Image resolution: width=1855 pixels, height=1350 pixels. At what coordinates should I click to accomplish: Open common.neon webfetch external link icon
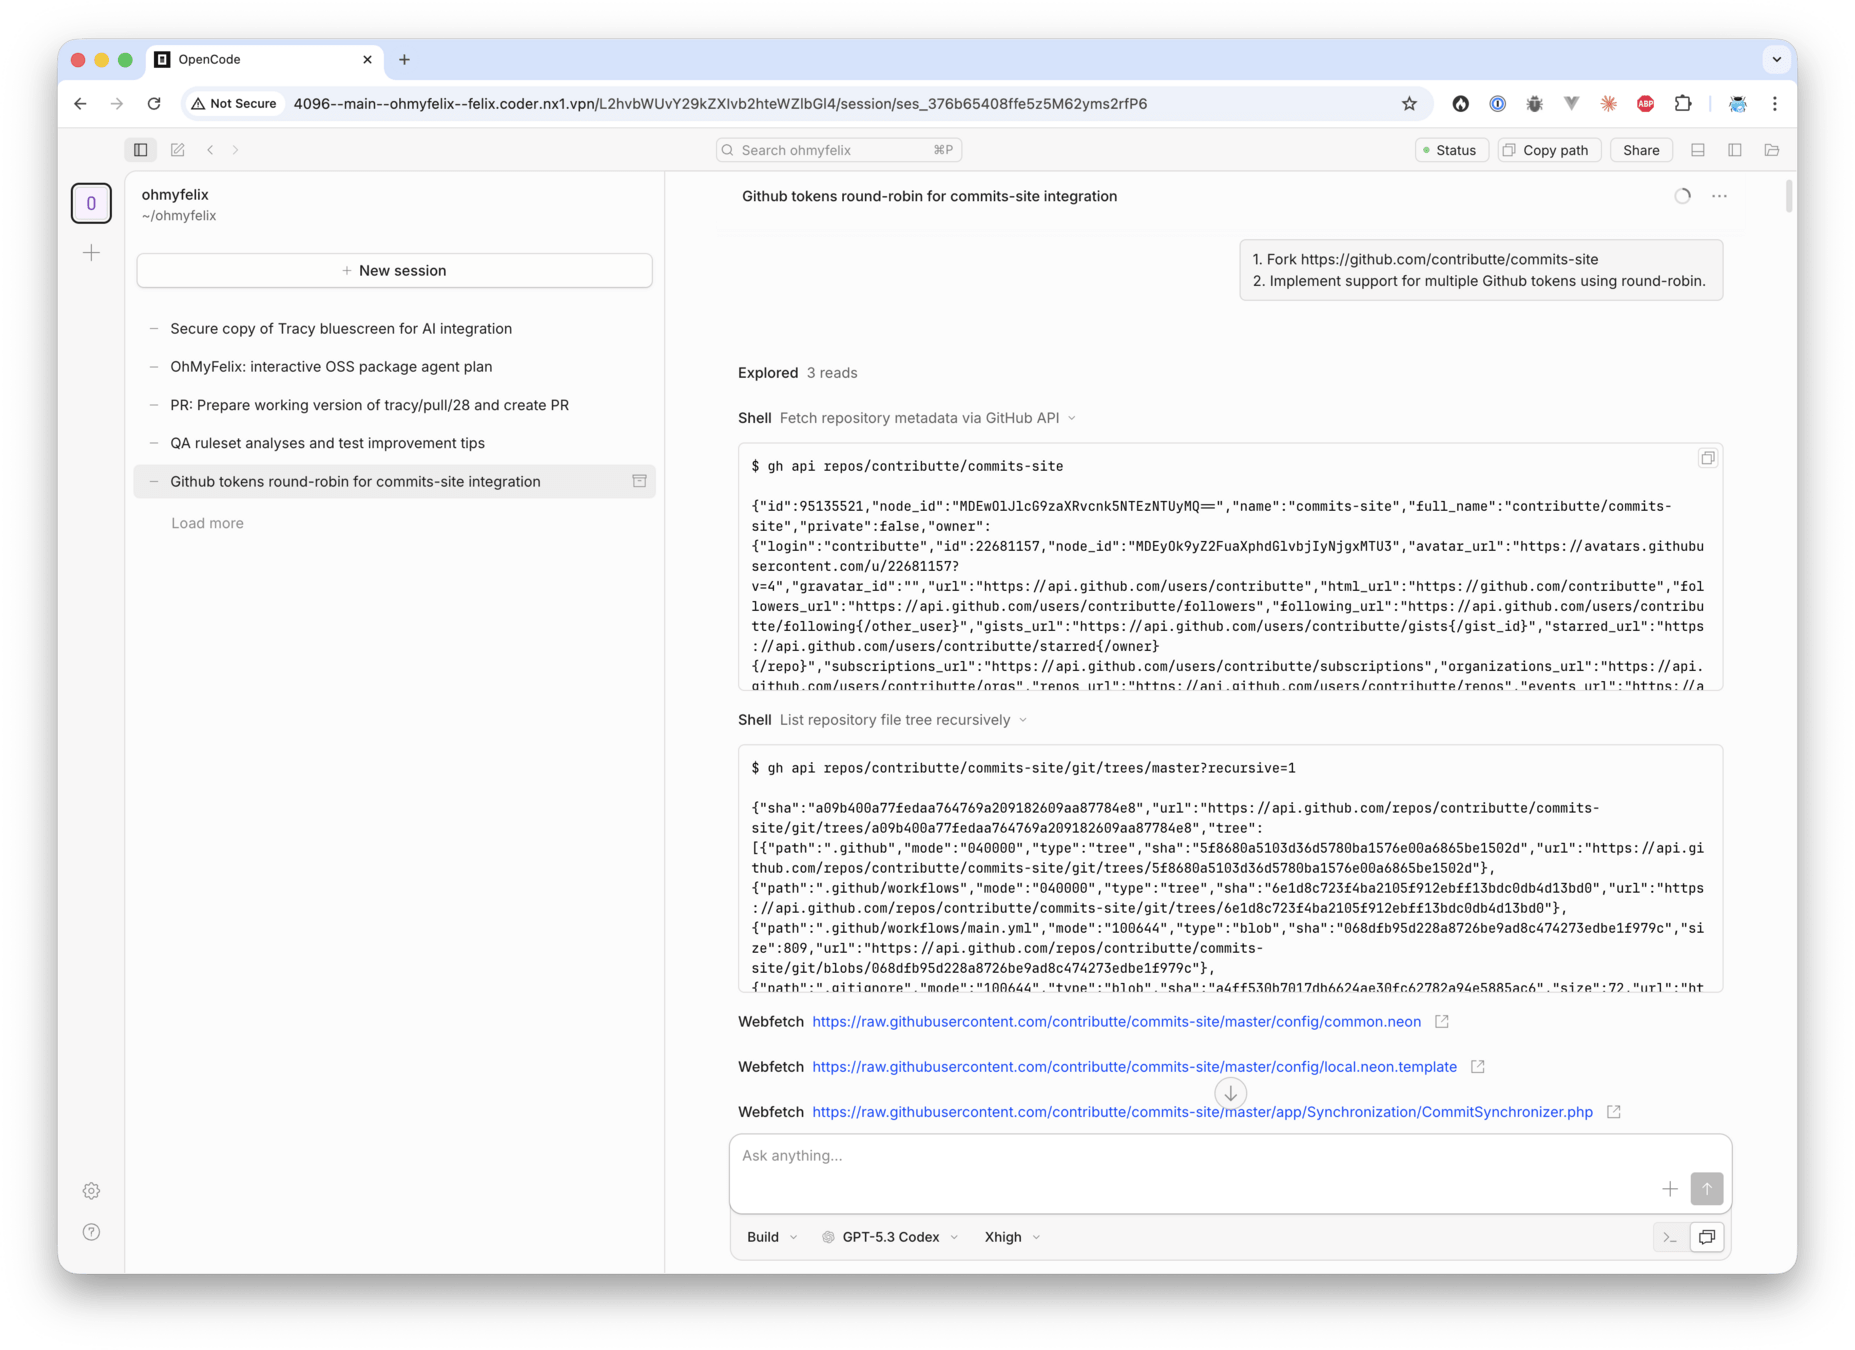pos(1442,1021)
